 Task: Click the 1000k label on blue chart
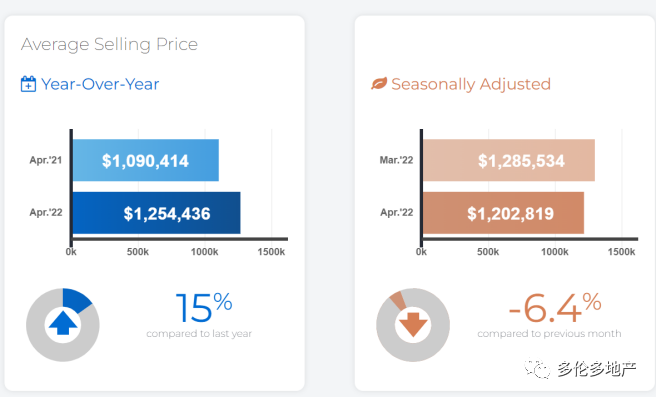(x=204, y=252)
